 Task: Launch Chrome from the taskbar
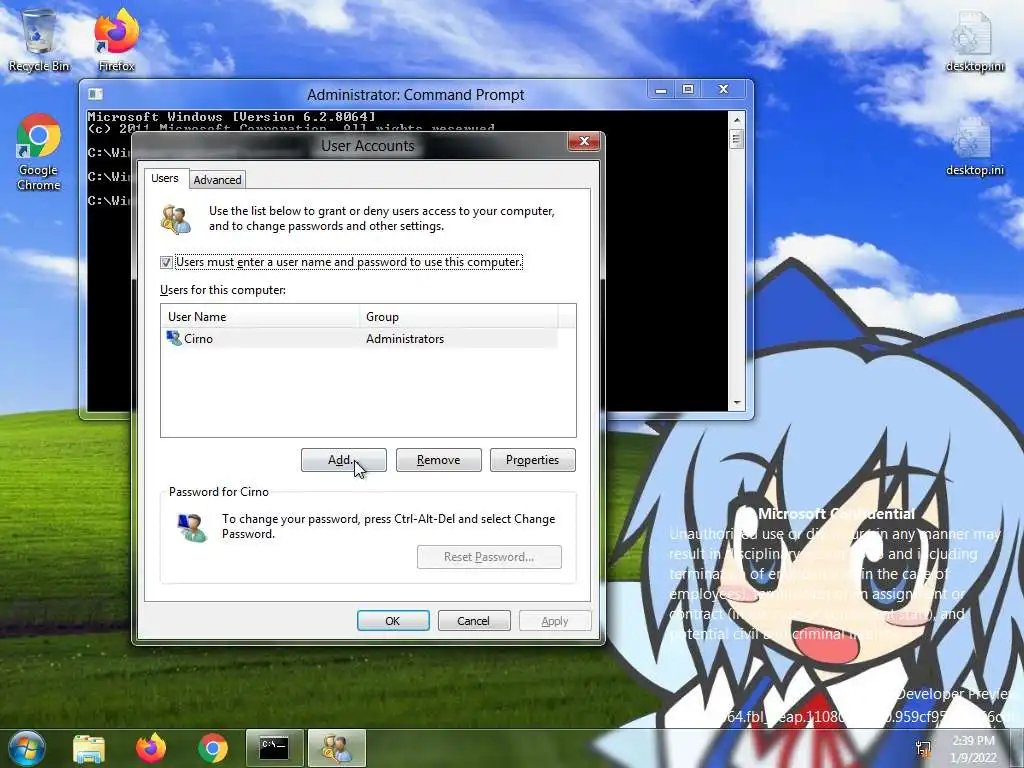click(x=213, y=748)
